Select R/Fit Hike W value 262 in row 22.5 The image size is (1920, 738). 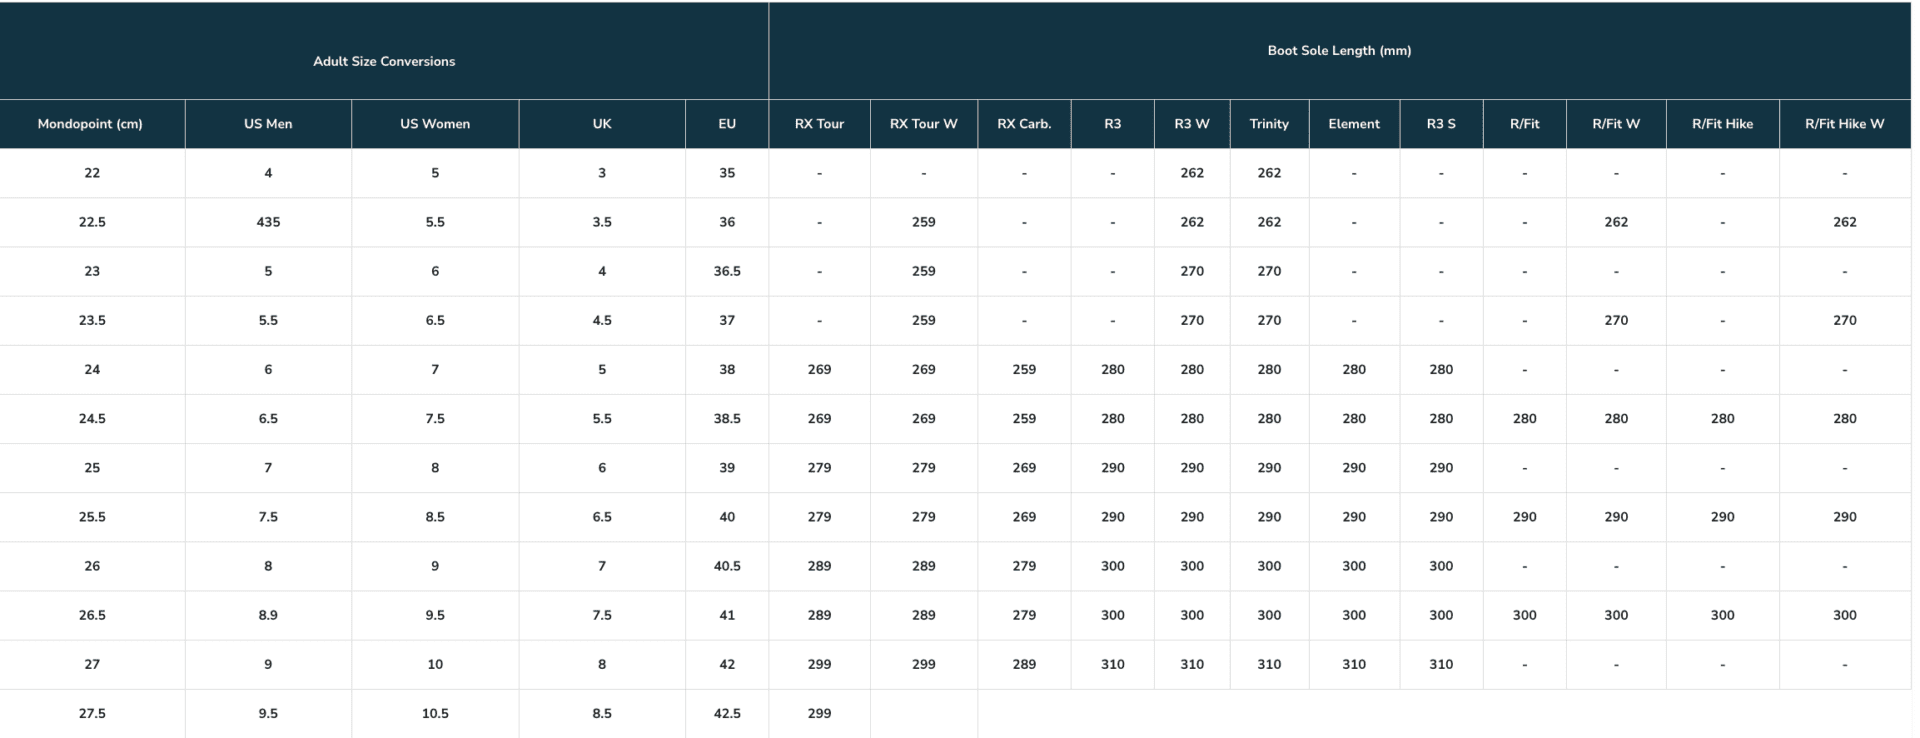[x=1845, y=222]
